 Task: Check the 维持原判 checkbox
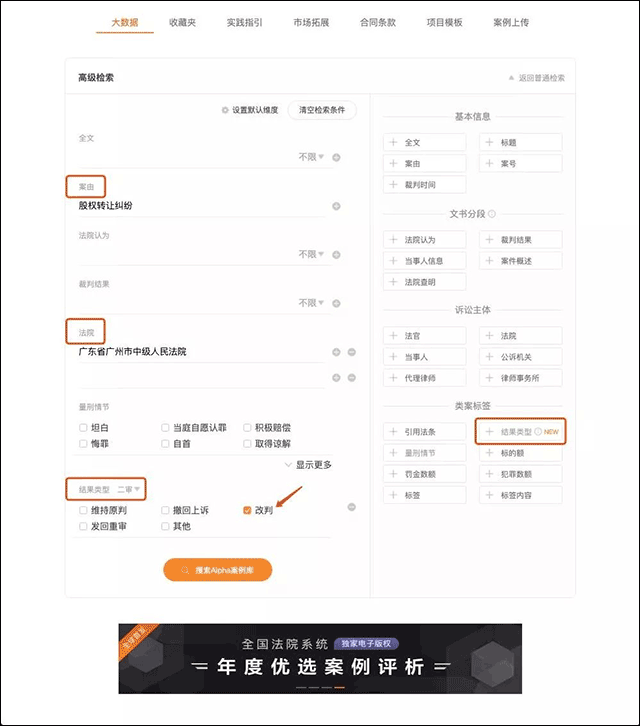click(84, 509)
